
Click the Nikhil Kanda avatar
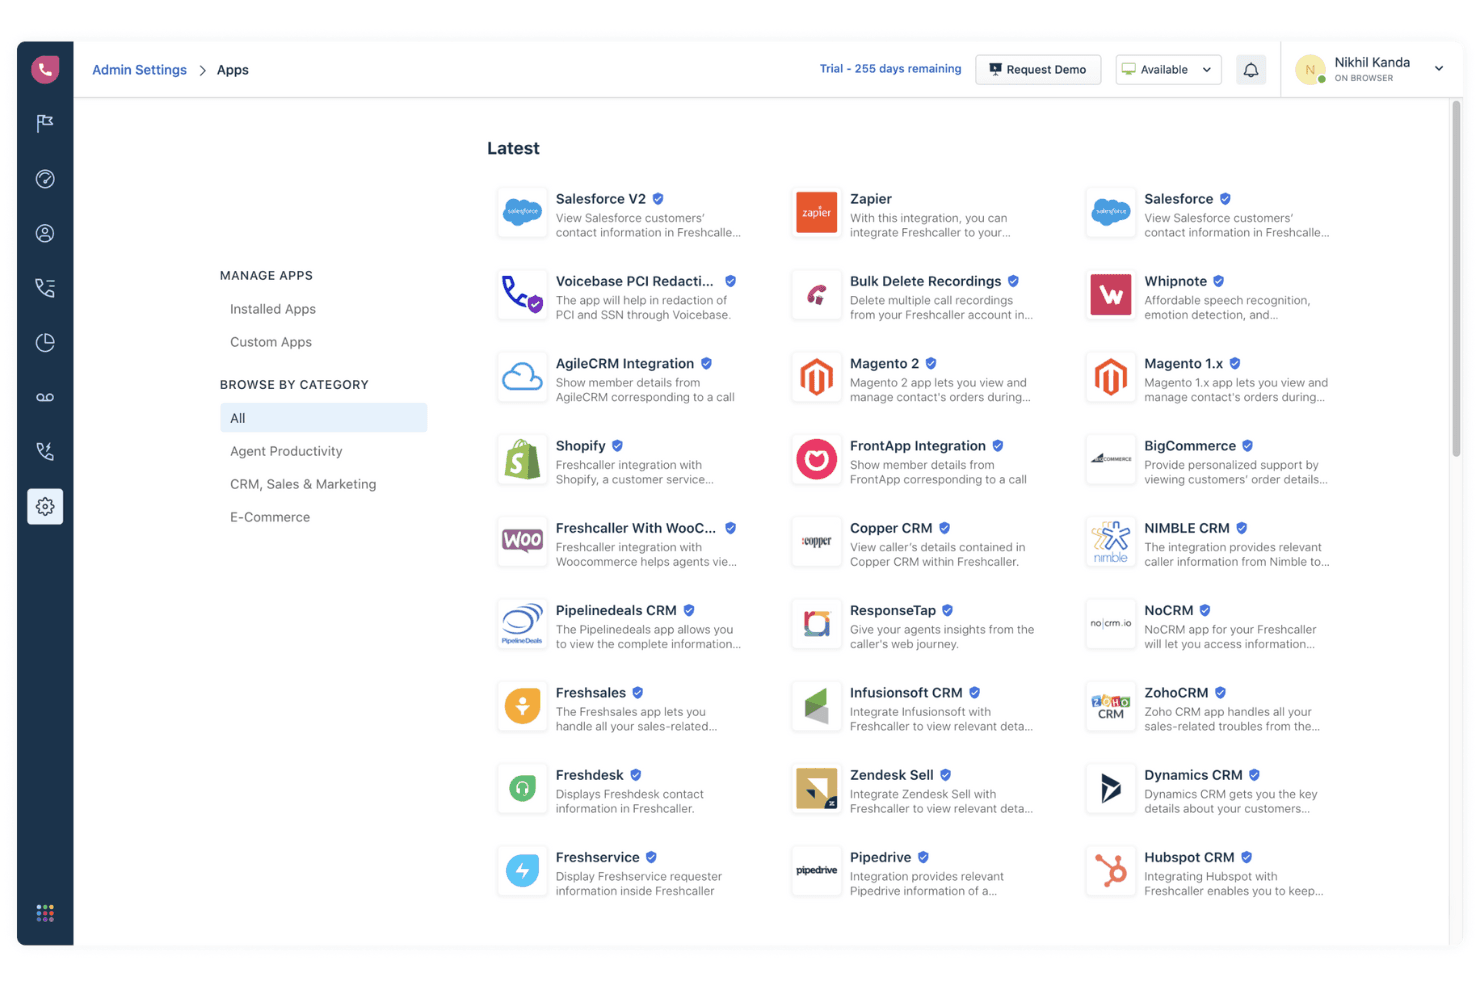1310,70
